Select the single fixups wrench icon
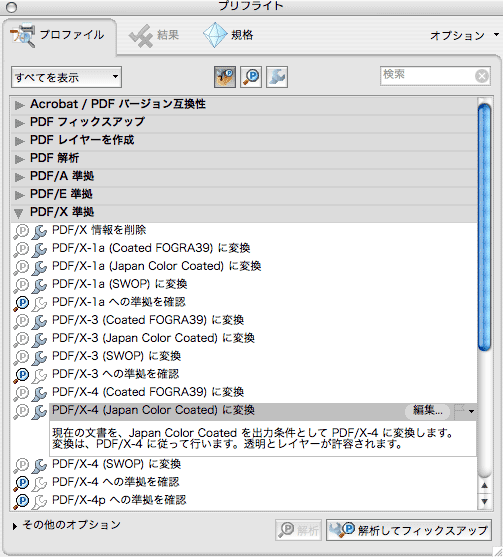The height and width of the screenshot is (557, 503). (x=277, y=77)
